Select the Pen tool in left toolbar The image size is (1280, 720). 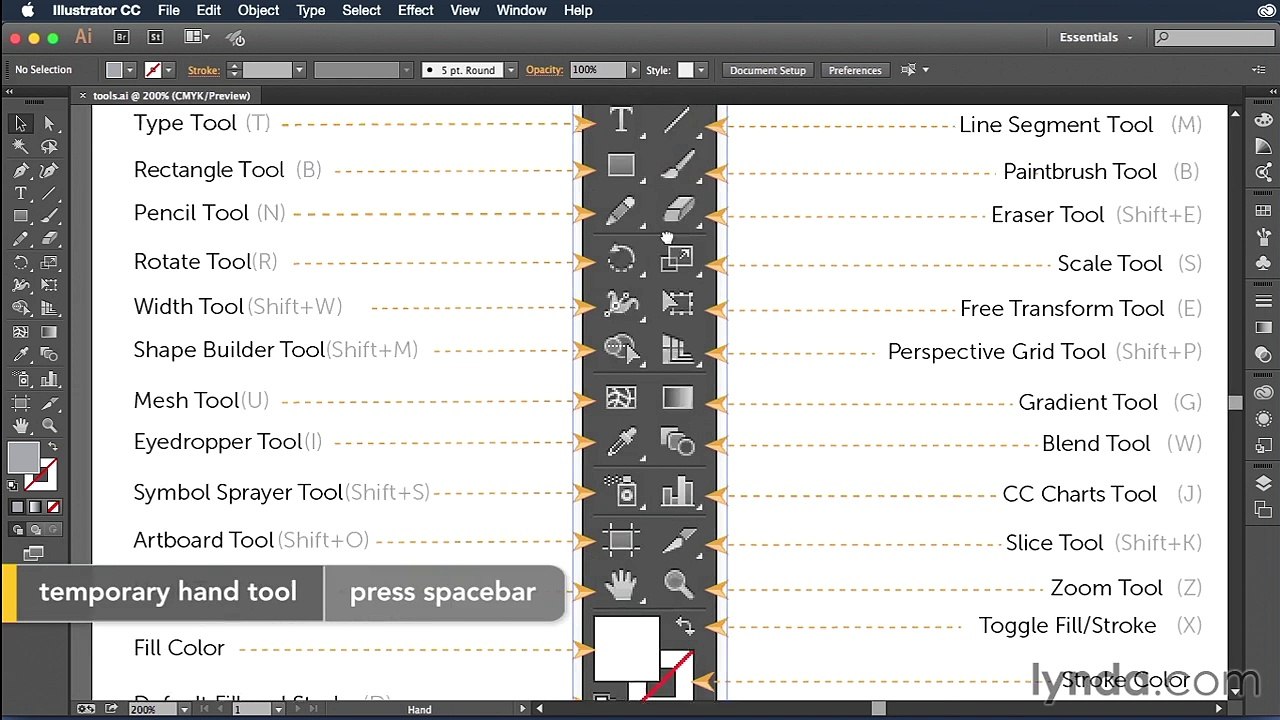coord(20,171)
